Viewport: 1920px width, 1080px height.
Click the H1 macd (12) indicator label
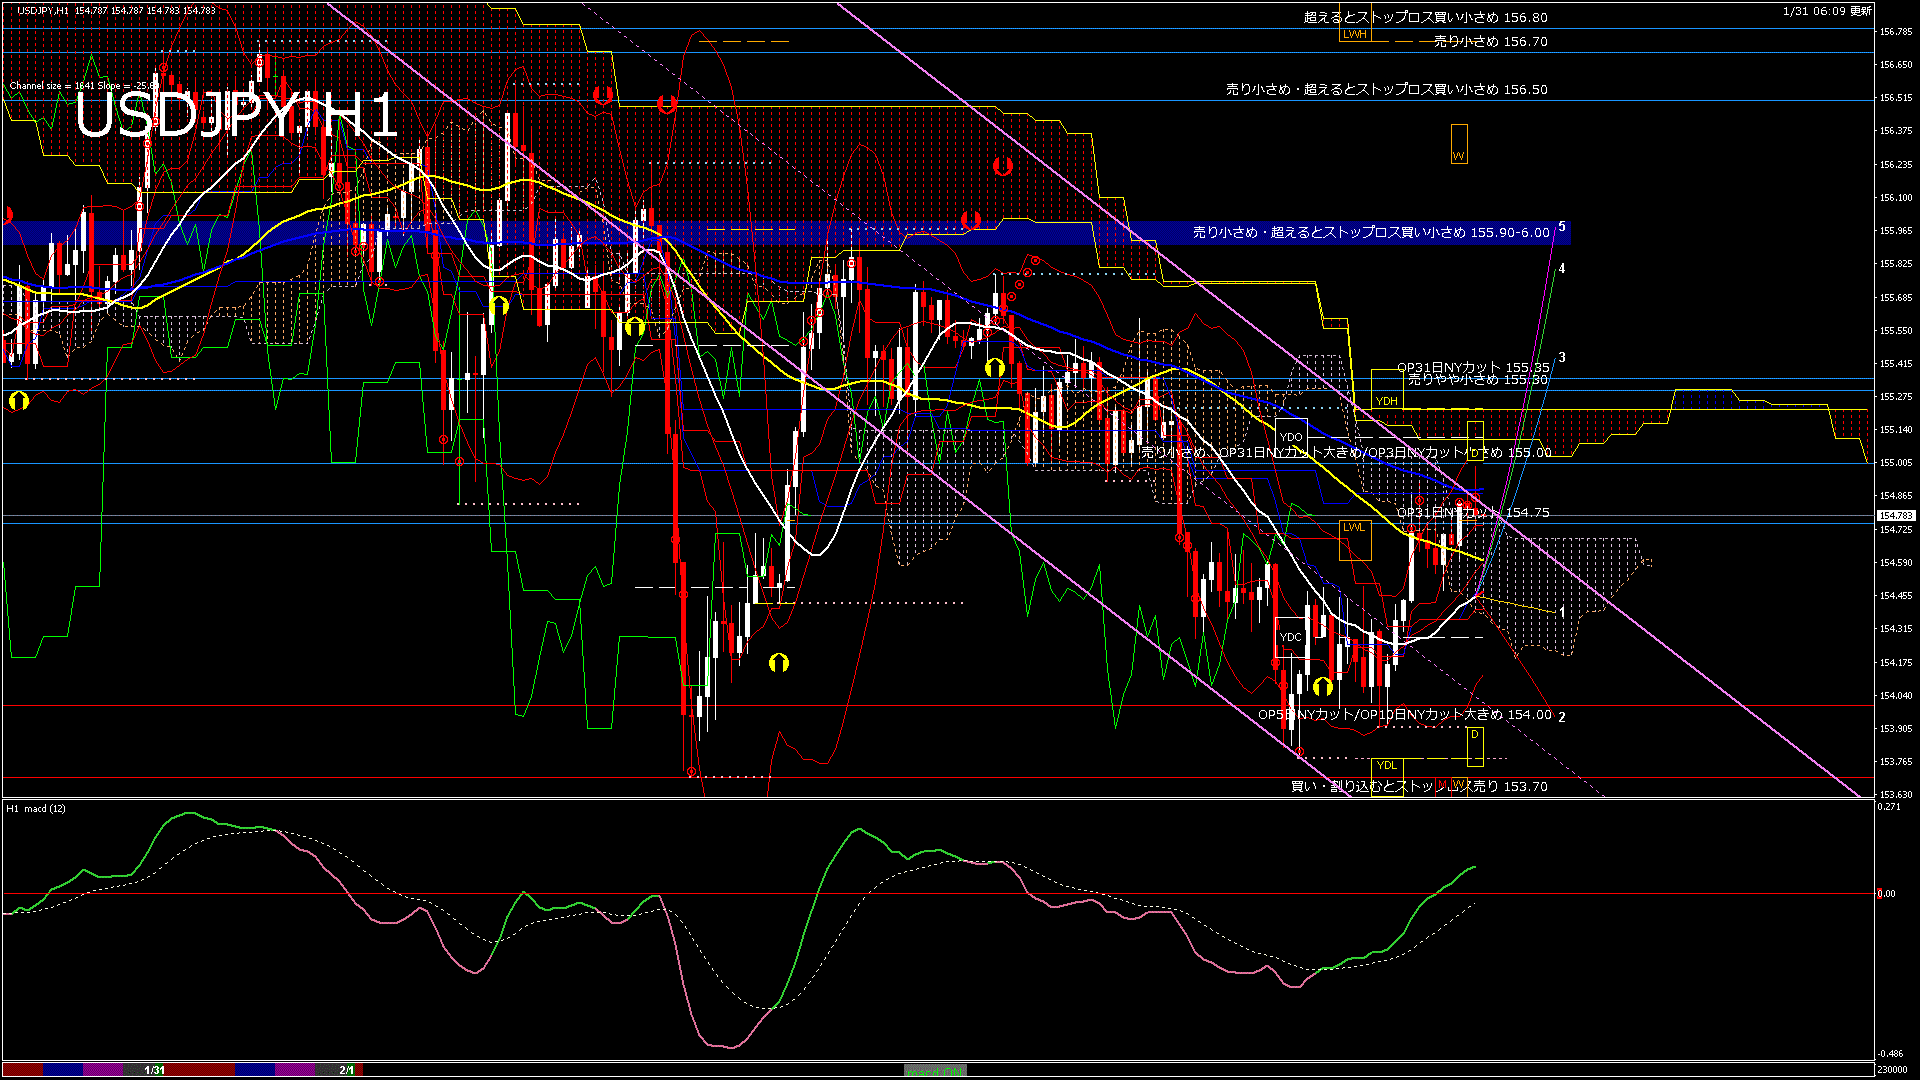36,808
